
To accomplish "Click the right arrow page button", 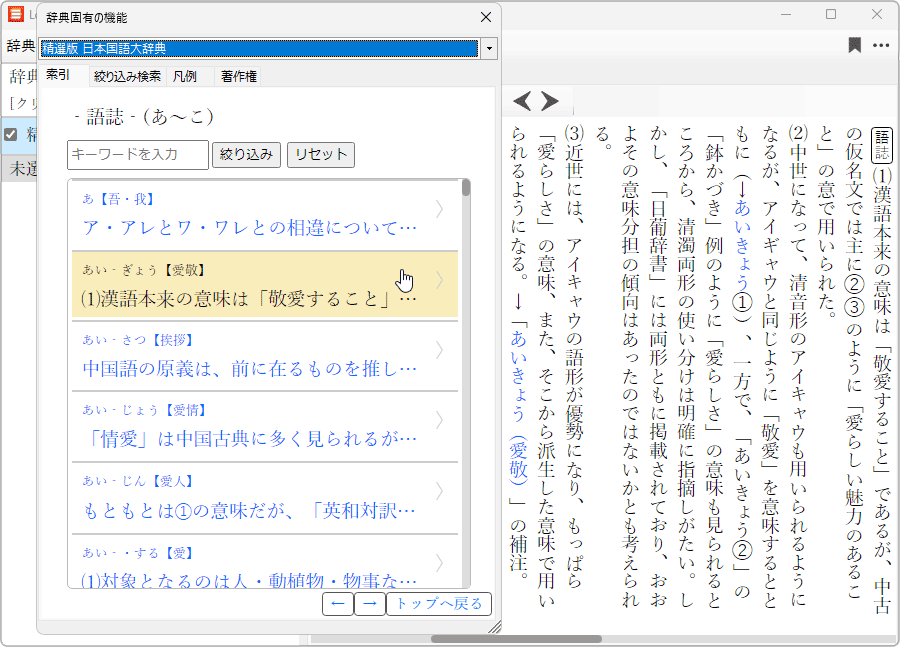I will point(369,603).
